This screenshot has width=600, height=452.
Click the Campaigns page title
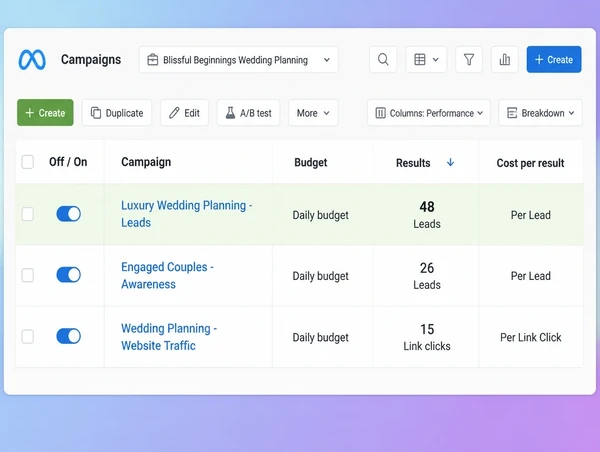click(x=91, y=60)
